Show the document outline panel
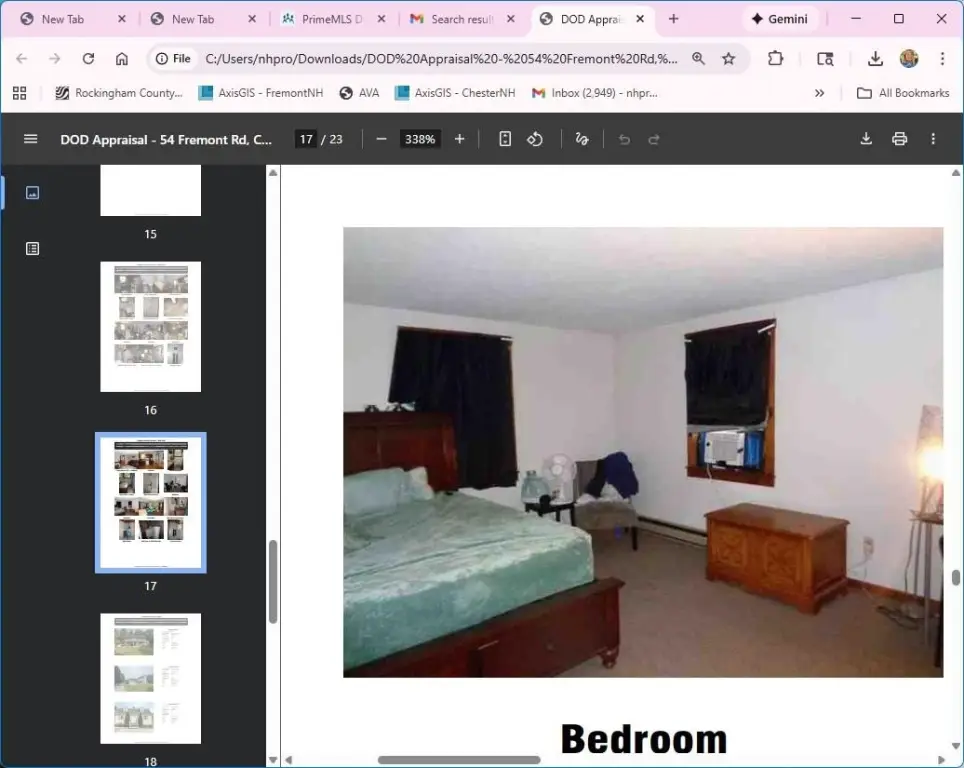This screenshot has height=768, width=964. click(x=32, y=249)
